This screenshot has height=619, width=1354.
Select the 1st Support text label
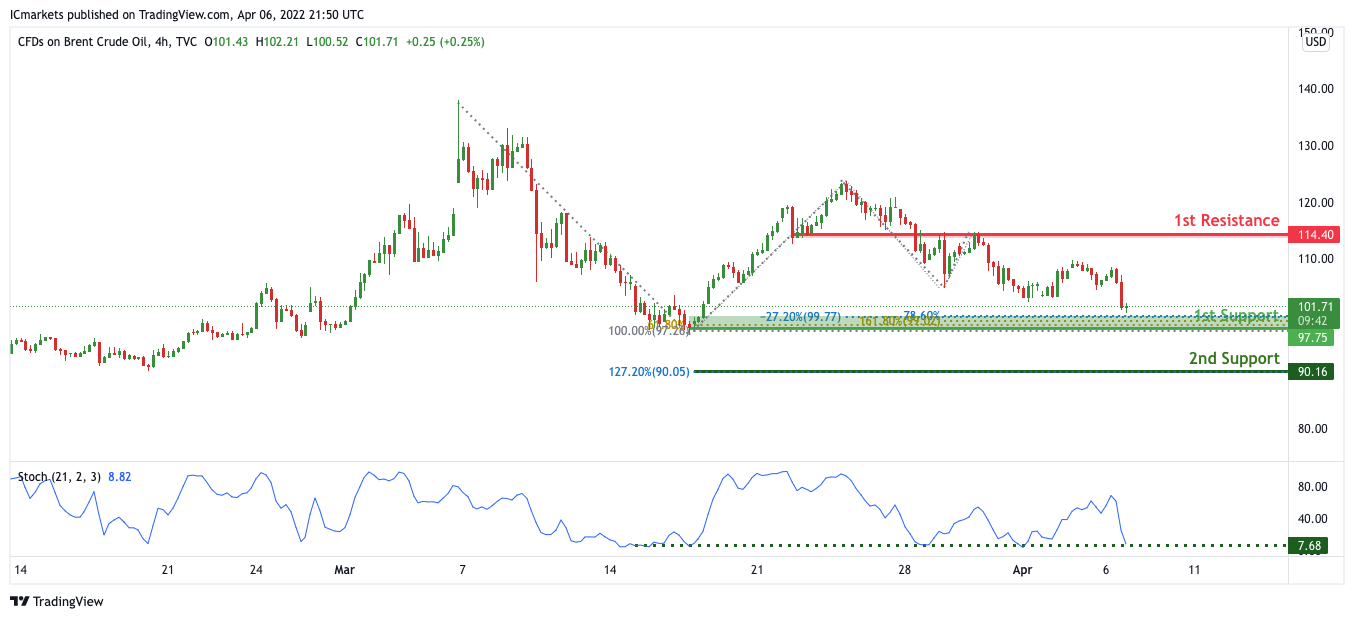point(1235,316)
